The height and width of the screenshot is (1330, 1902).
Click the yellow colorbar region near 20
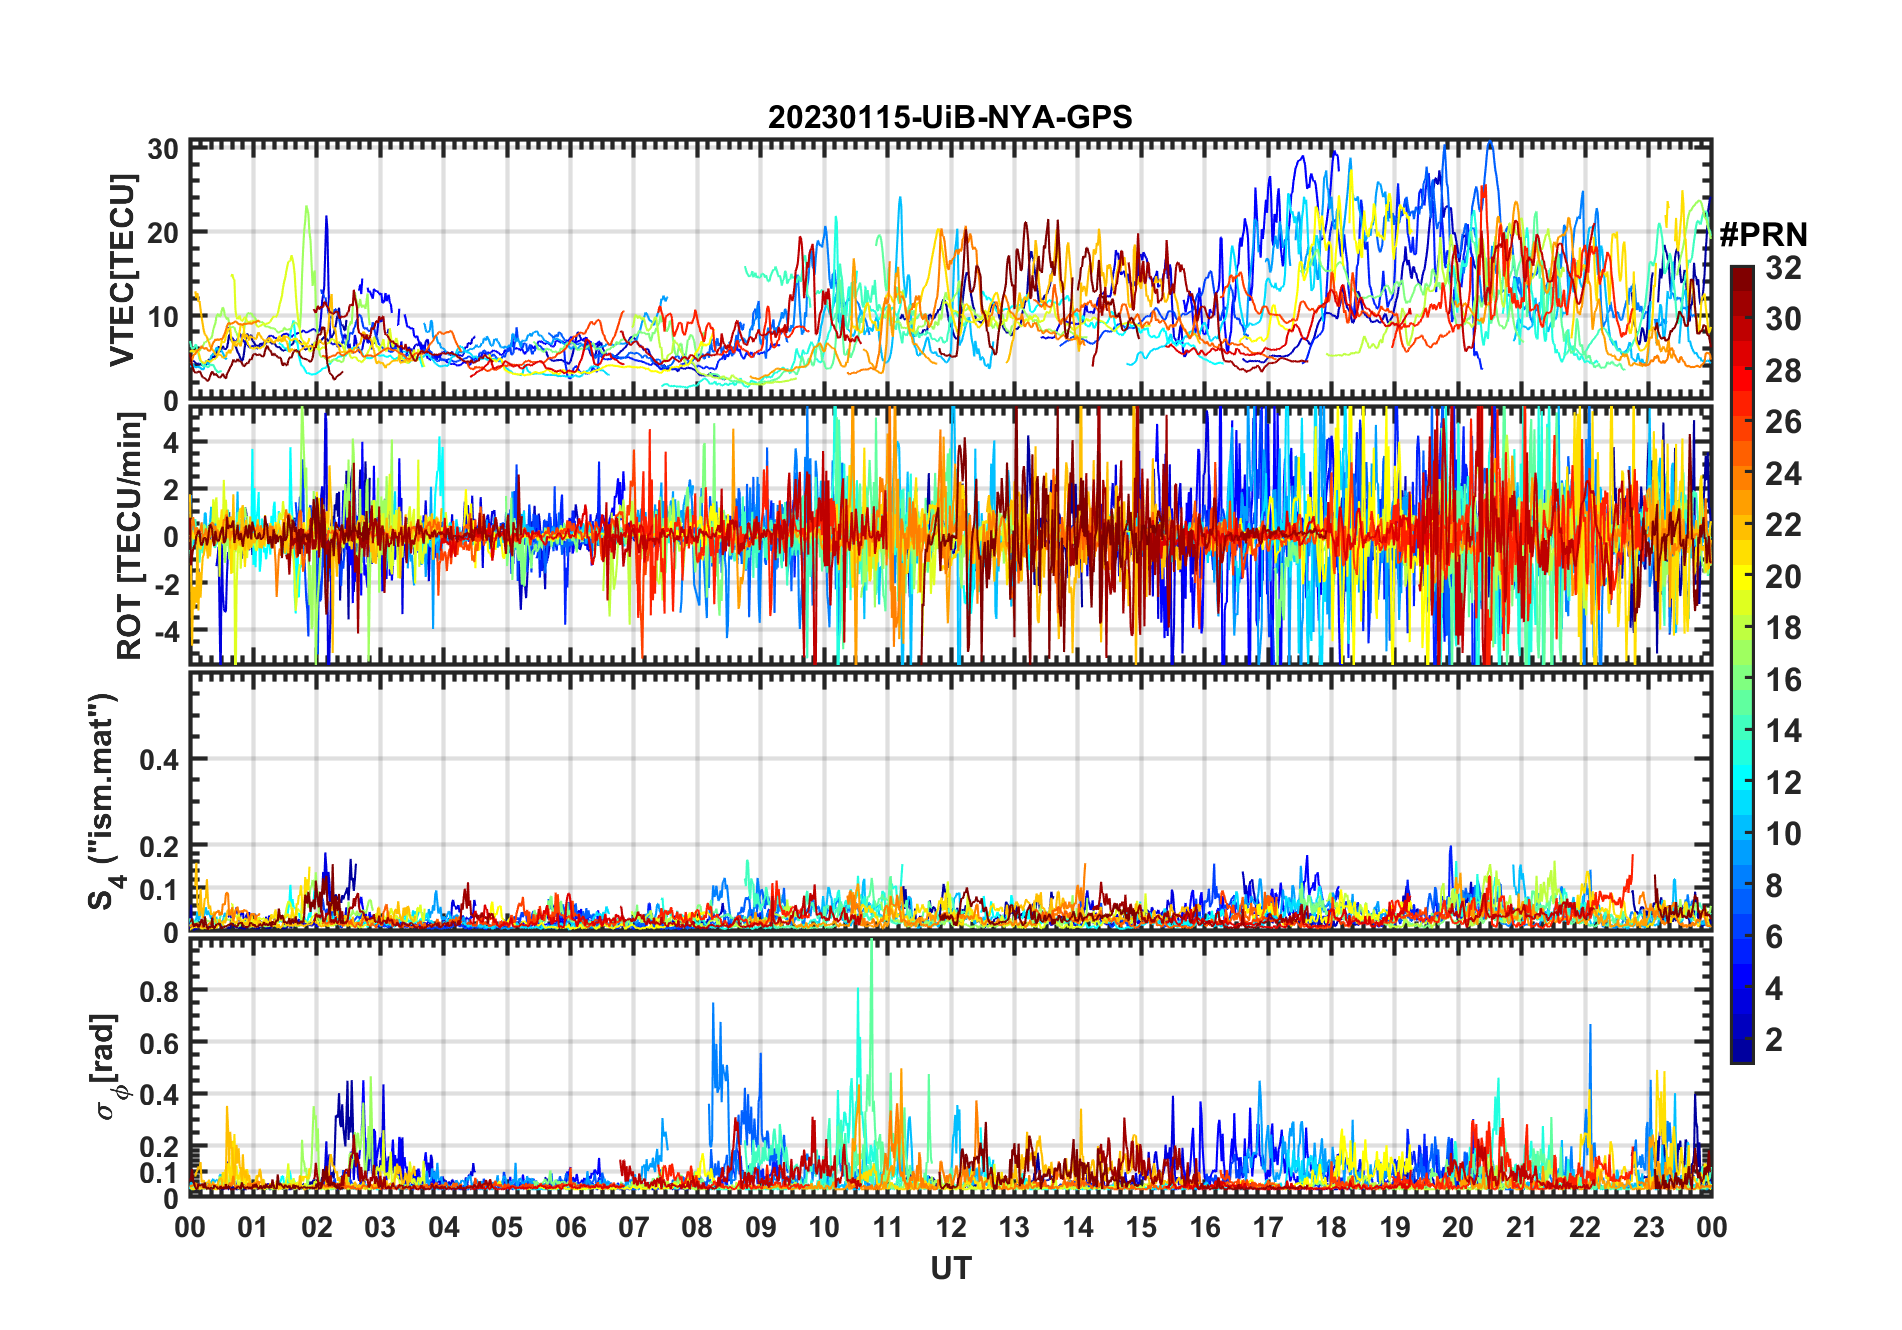pos(1742,577)
